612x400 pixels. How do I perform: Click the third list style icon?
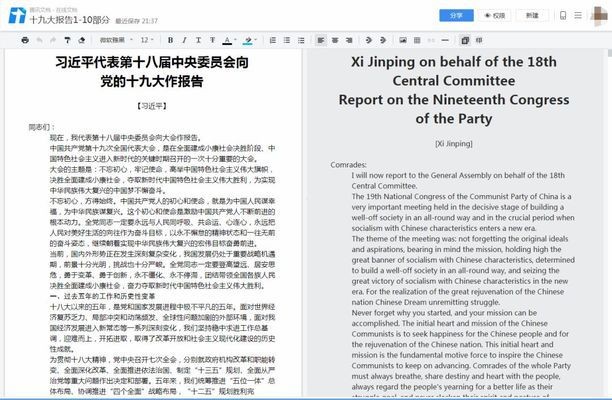(301, 40)
